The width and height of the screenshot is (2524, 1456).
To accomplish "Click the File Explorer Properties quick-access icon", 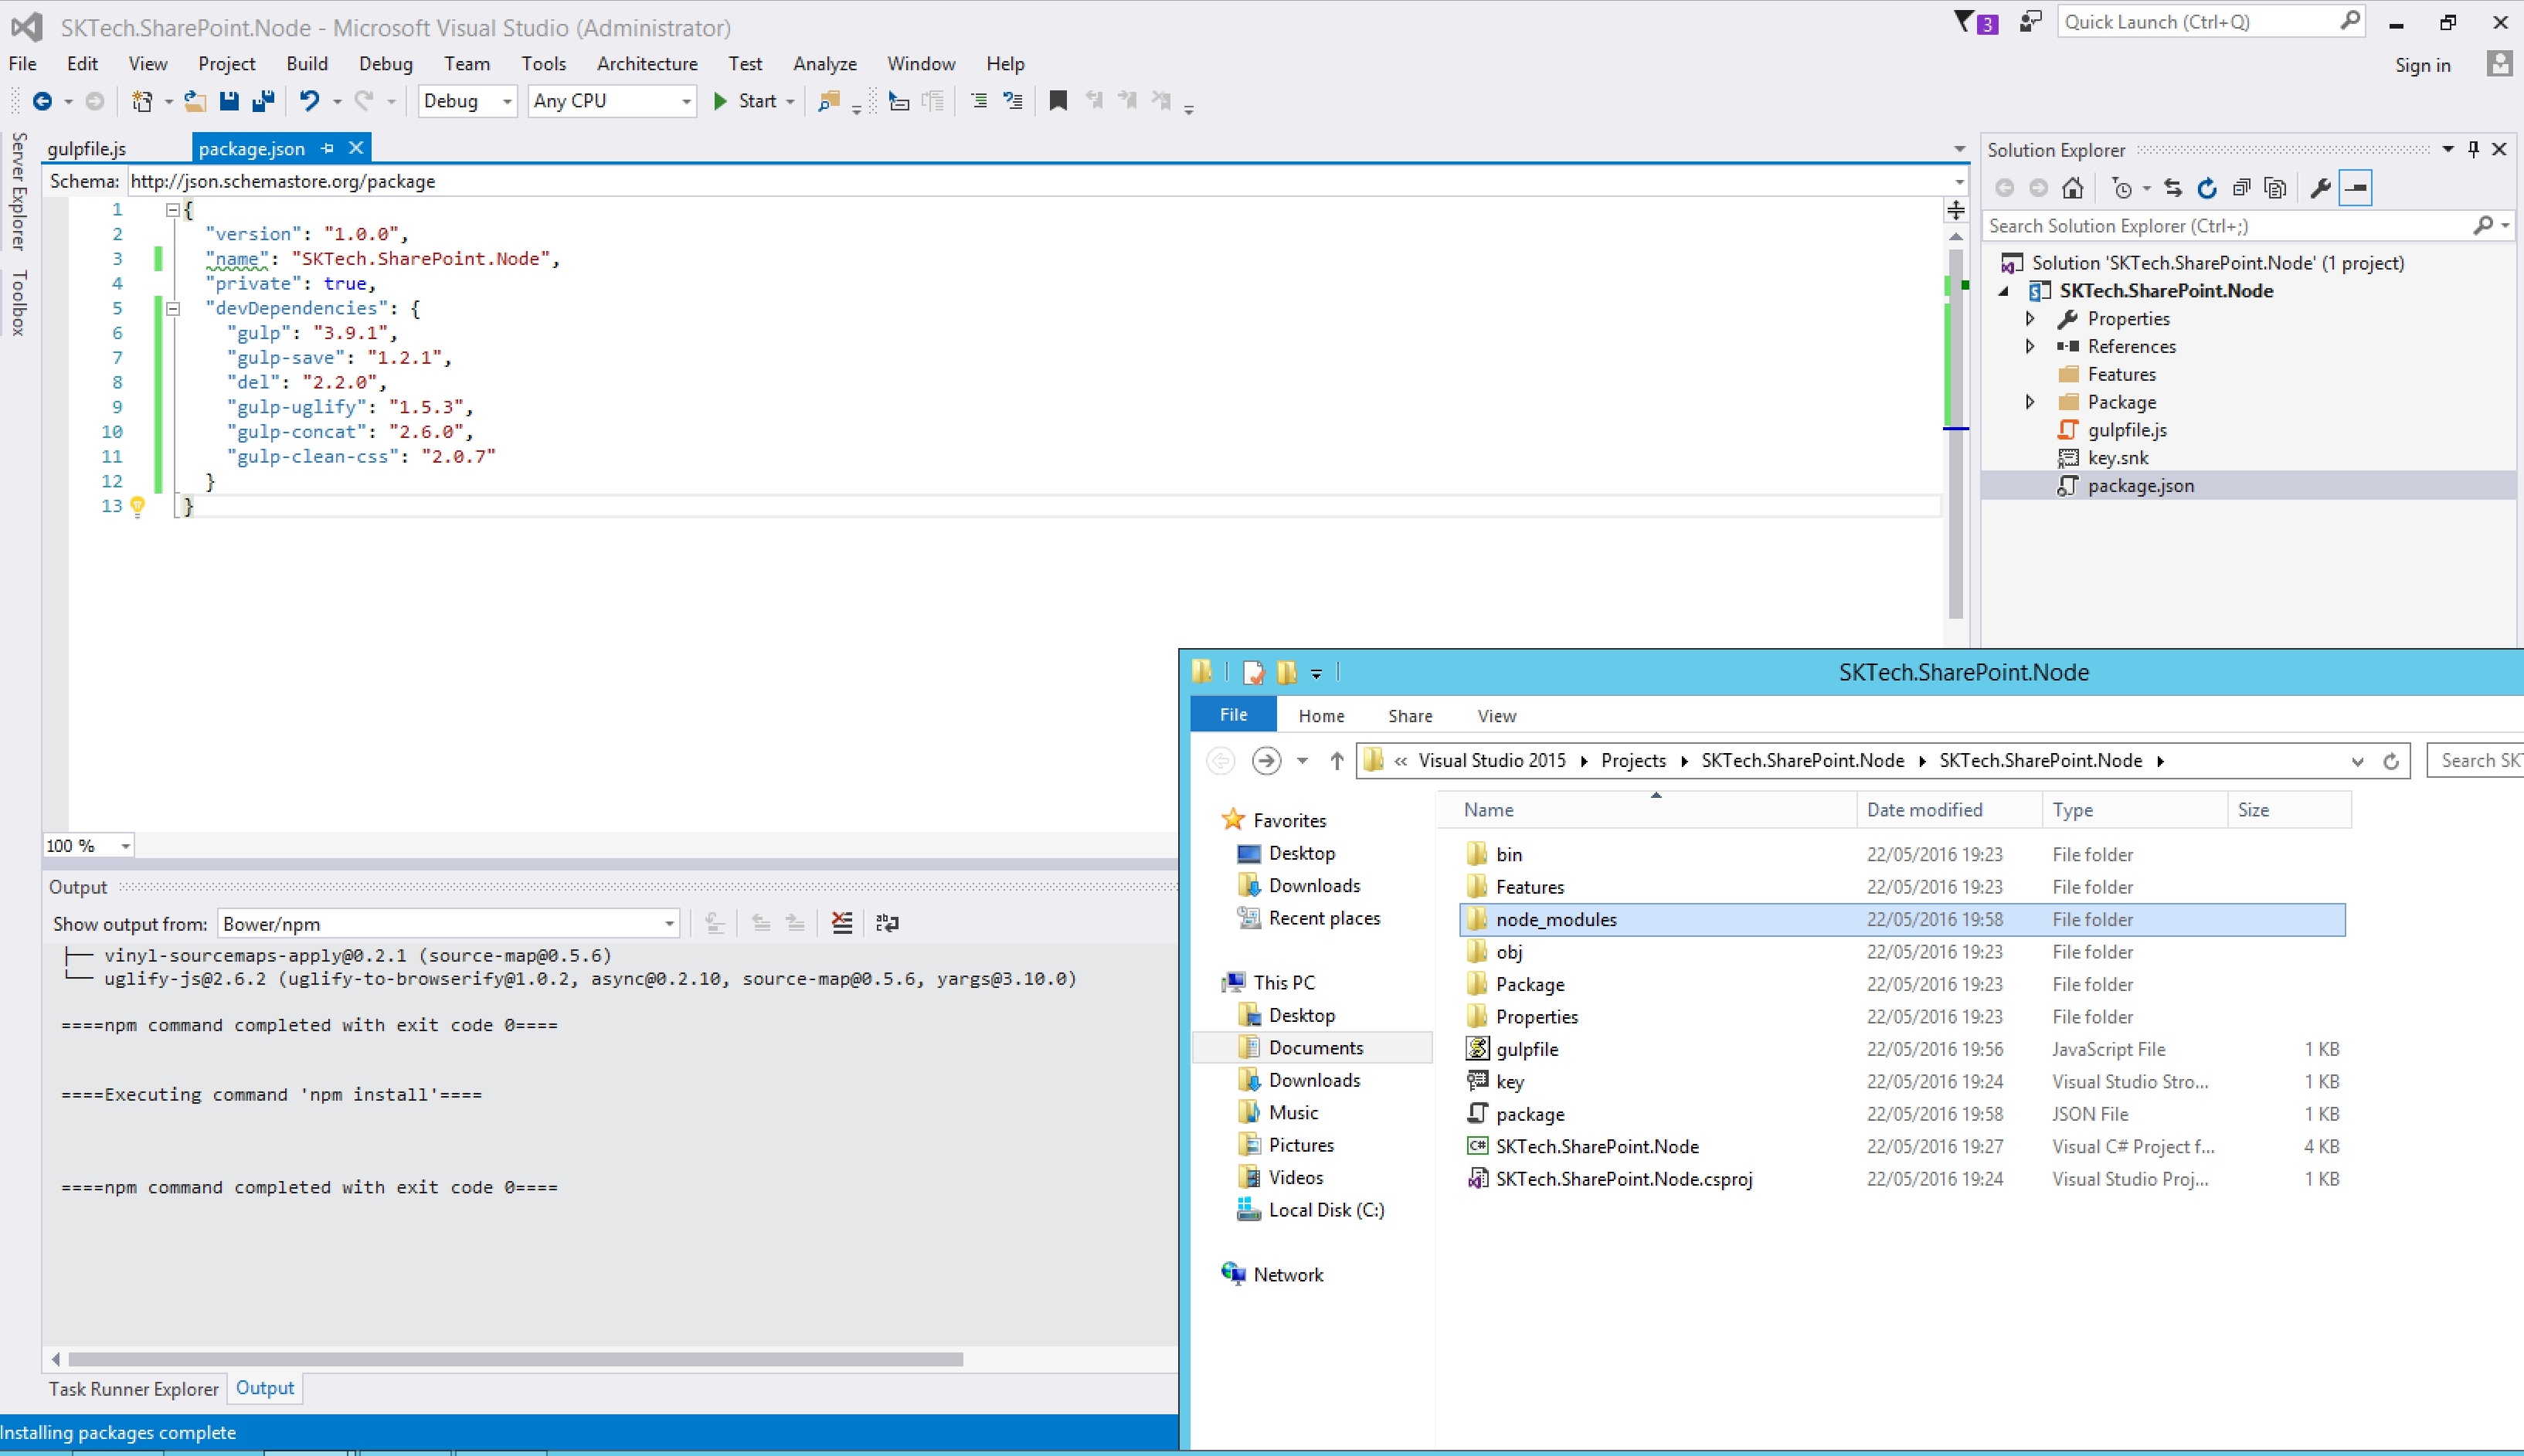I will [x=1253, y=672].
